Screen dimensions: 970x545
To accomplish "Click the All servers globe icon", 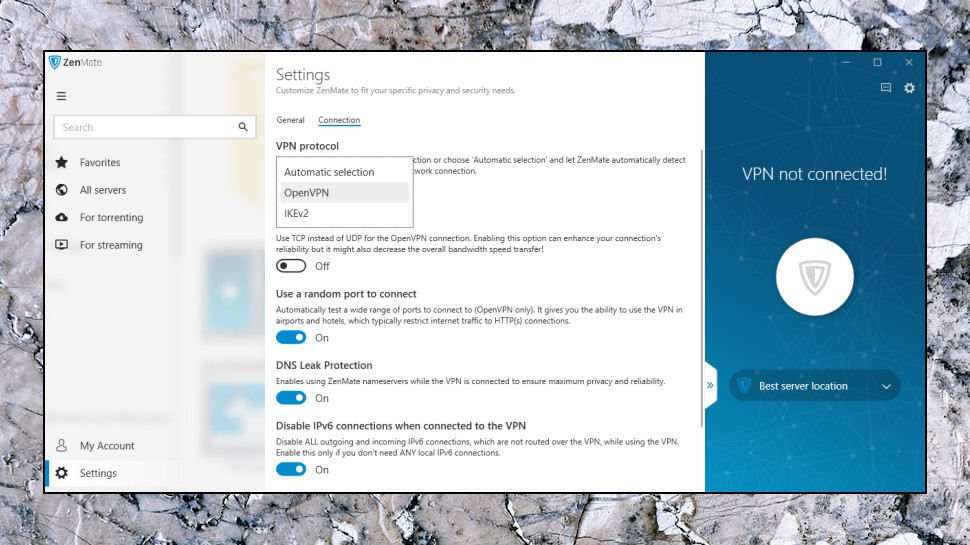I will [62, 190].
